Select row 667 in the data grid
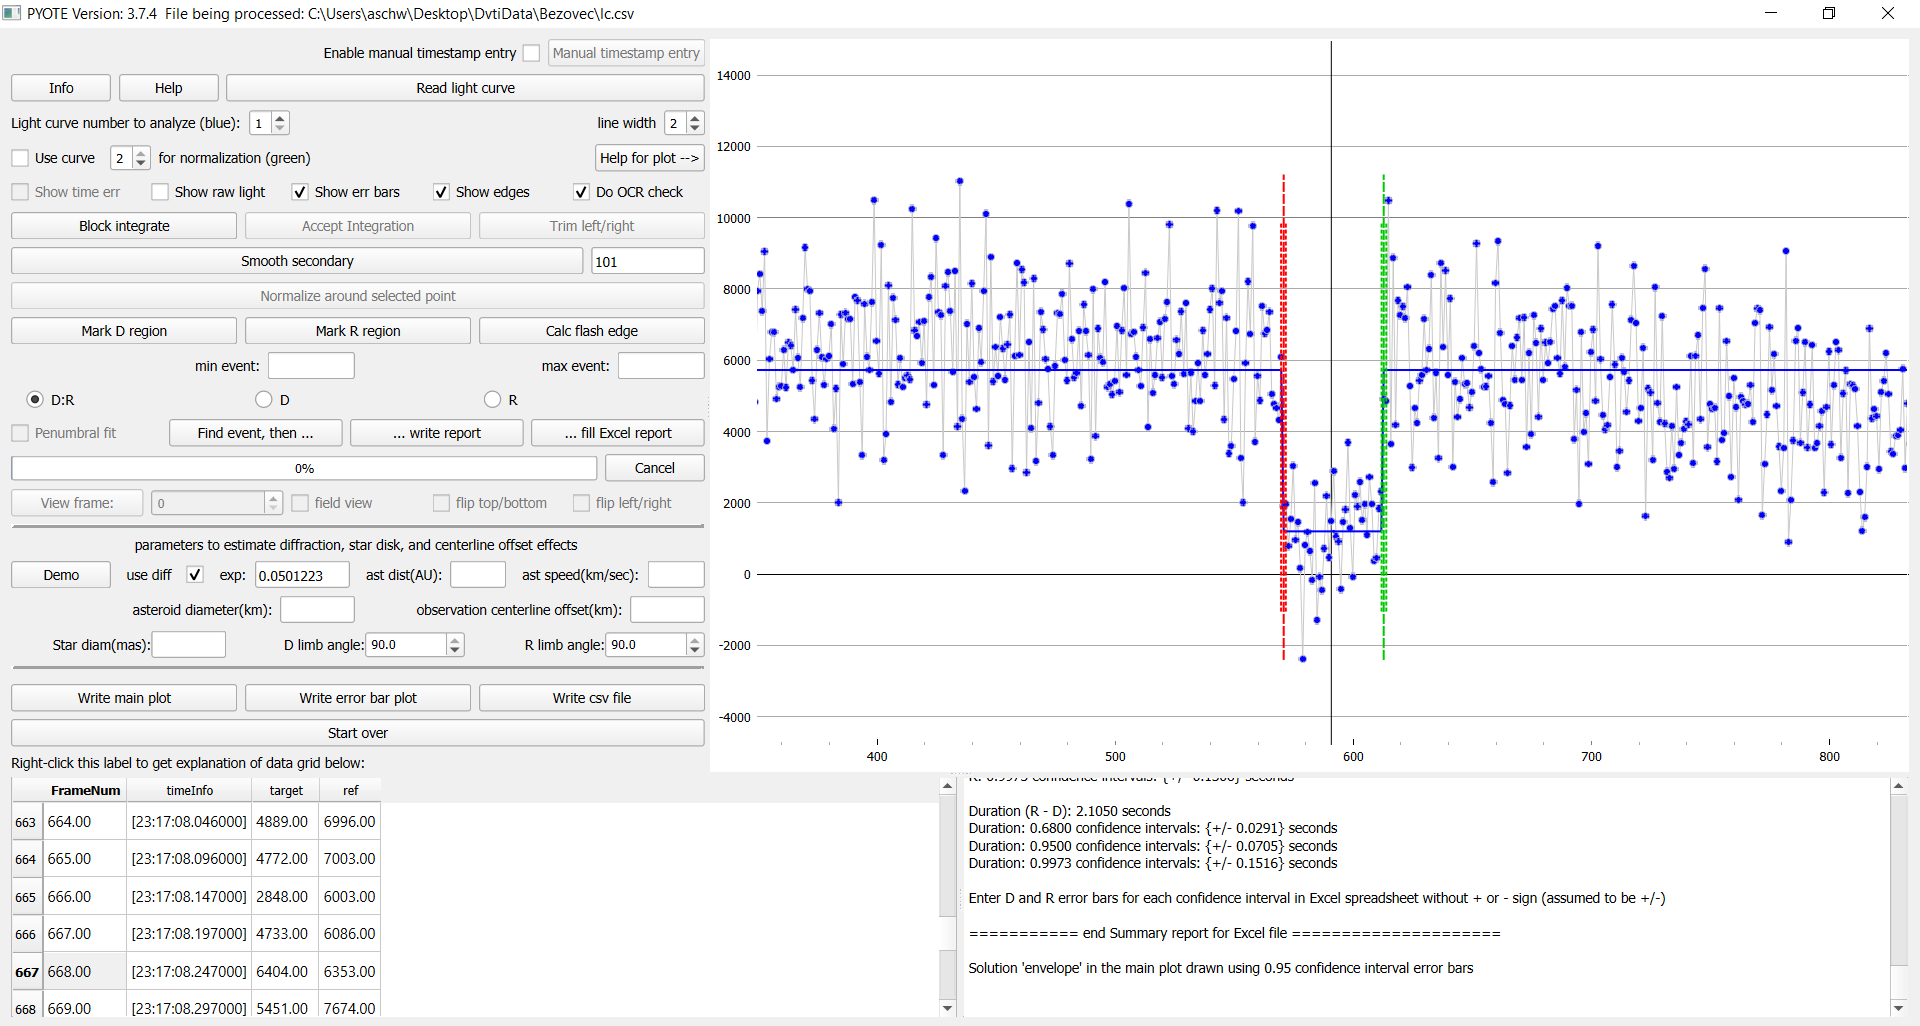 pyautogui.click(x=26, y=972)
